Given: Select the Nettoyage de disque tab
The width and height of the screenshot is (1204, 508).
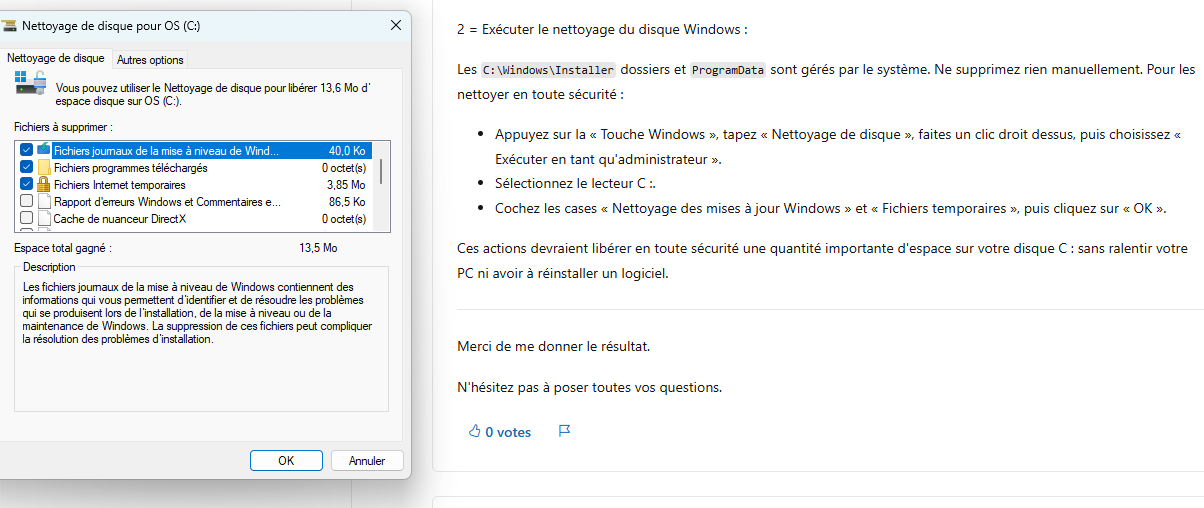Looking at the screenshot, I should [55, 58].
